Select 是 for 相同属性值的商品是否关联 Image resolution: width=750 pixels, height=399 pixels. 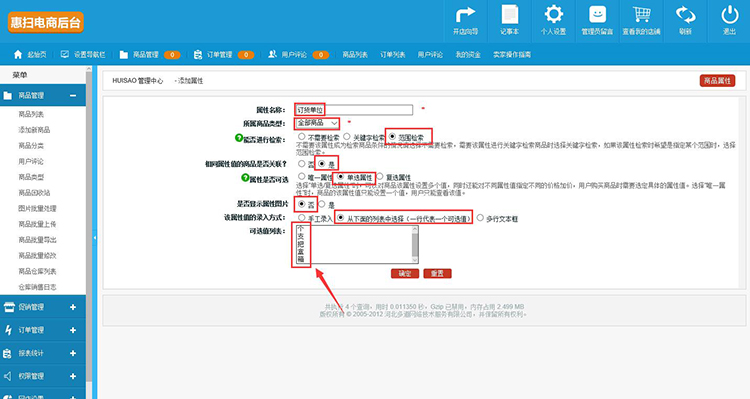click(x=322, y=164)
